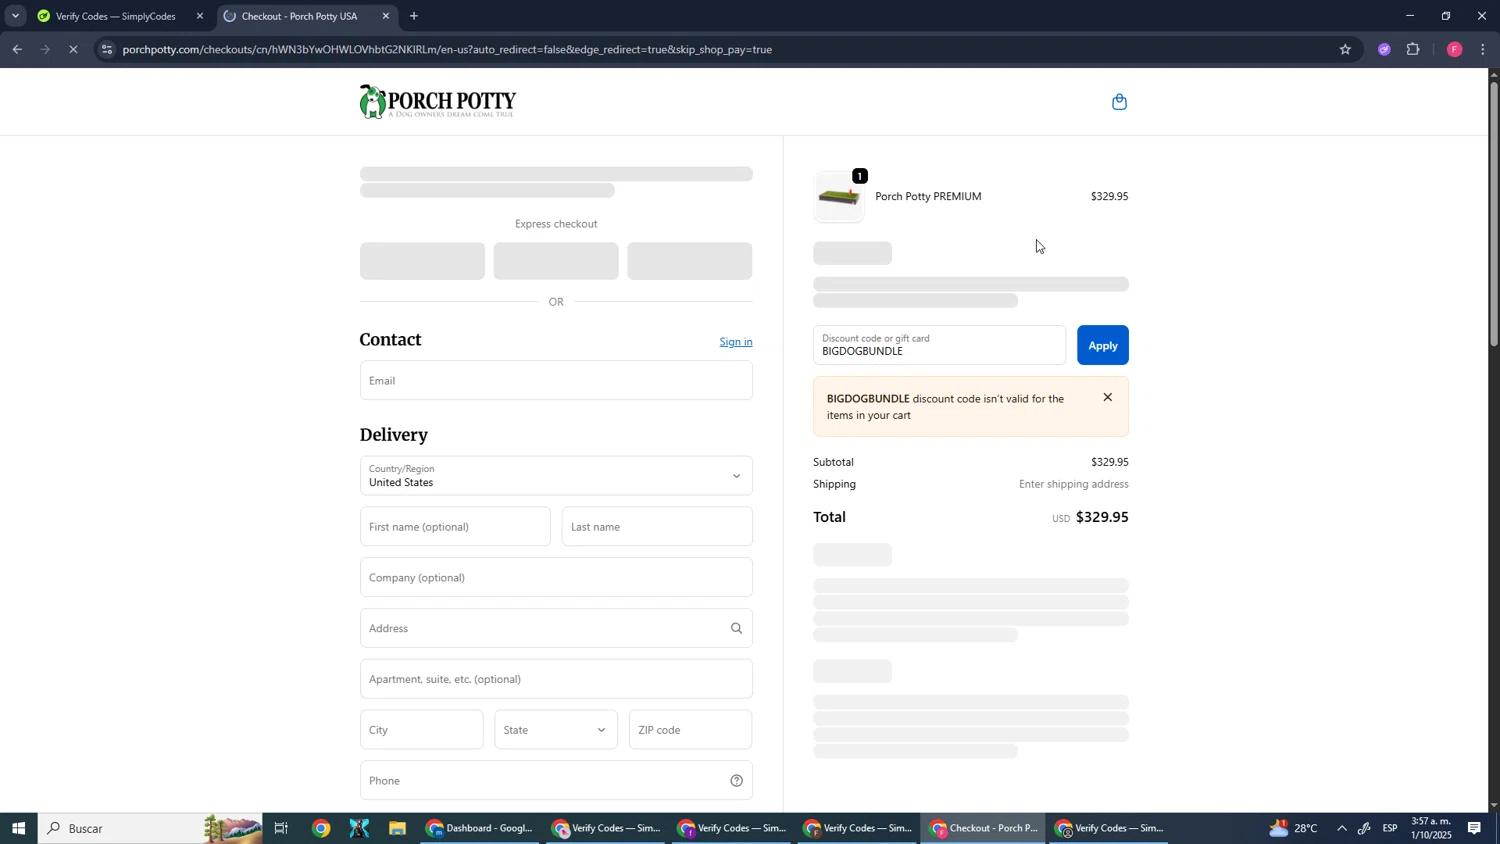The height and width of the screenshot is (844, 1500).
Task: Open the tab search dropdown arrow
Action: pos(15,16)
